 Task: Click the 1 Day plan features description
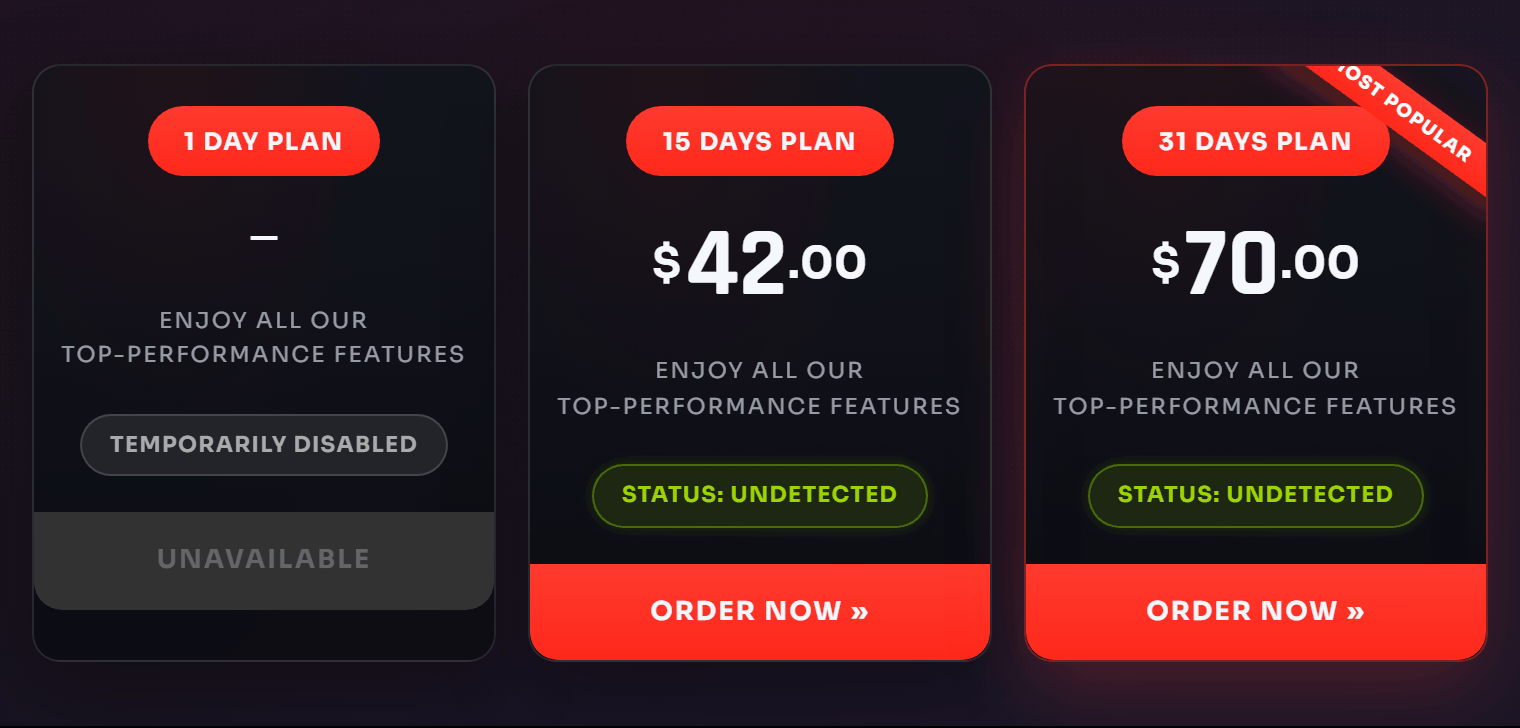(x=264, y=337)
